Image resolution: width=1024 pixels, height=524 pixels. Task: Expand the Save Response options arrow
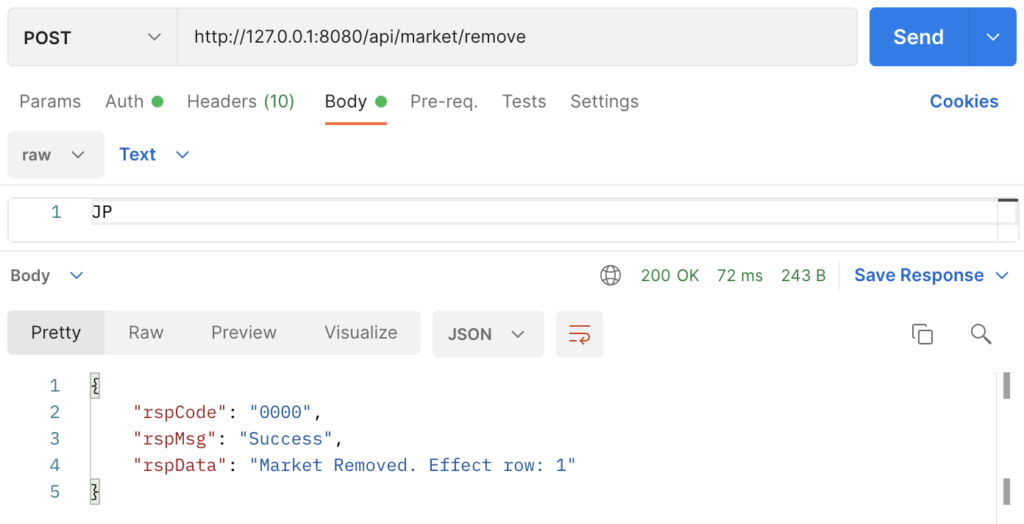(x=1002, y=276)
